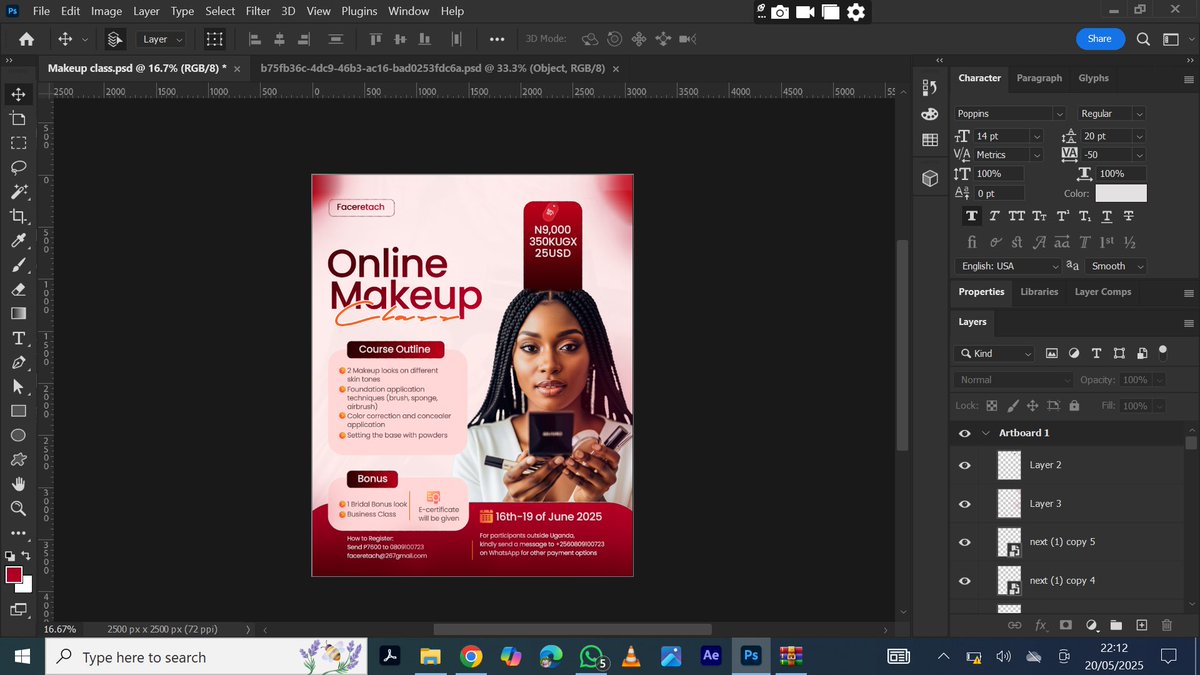Viewport: 1200px width, 675px height.
Task: Open the English: USA language dropdown
Action: click(1008, 266)
